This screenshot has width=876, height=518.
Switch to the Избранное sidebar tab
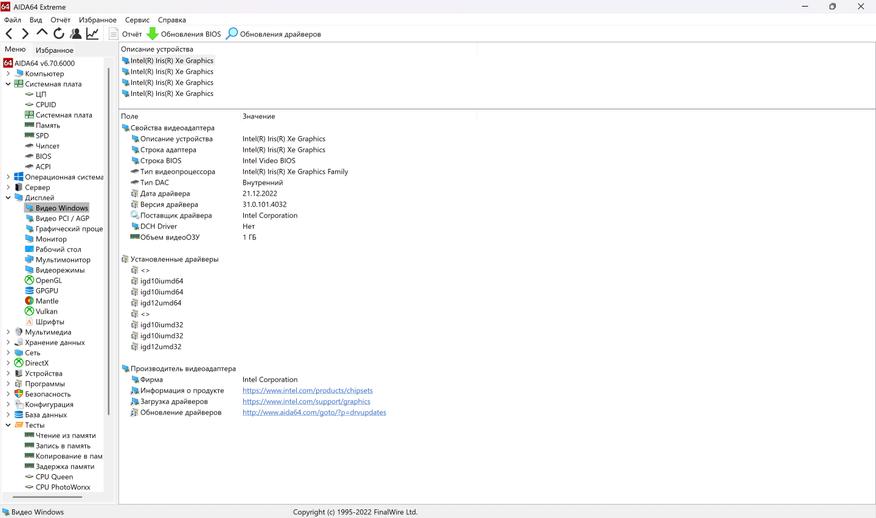click(54, 50)
